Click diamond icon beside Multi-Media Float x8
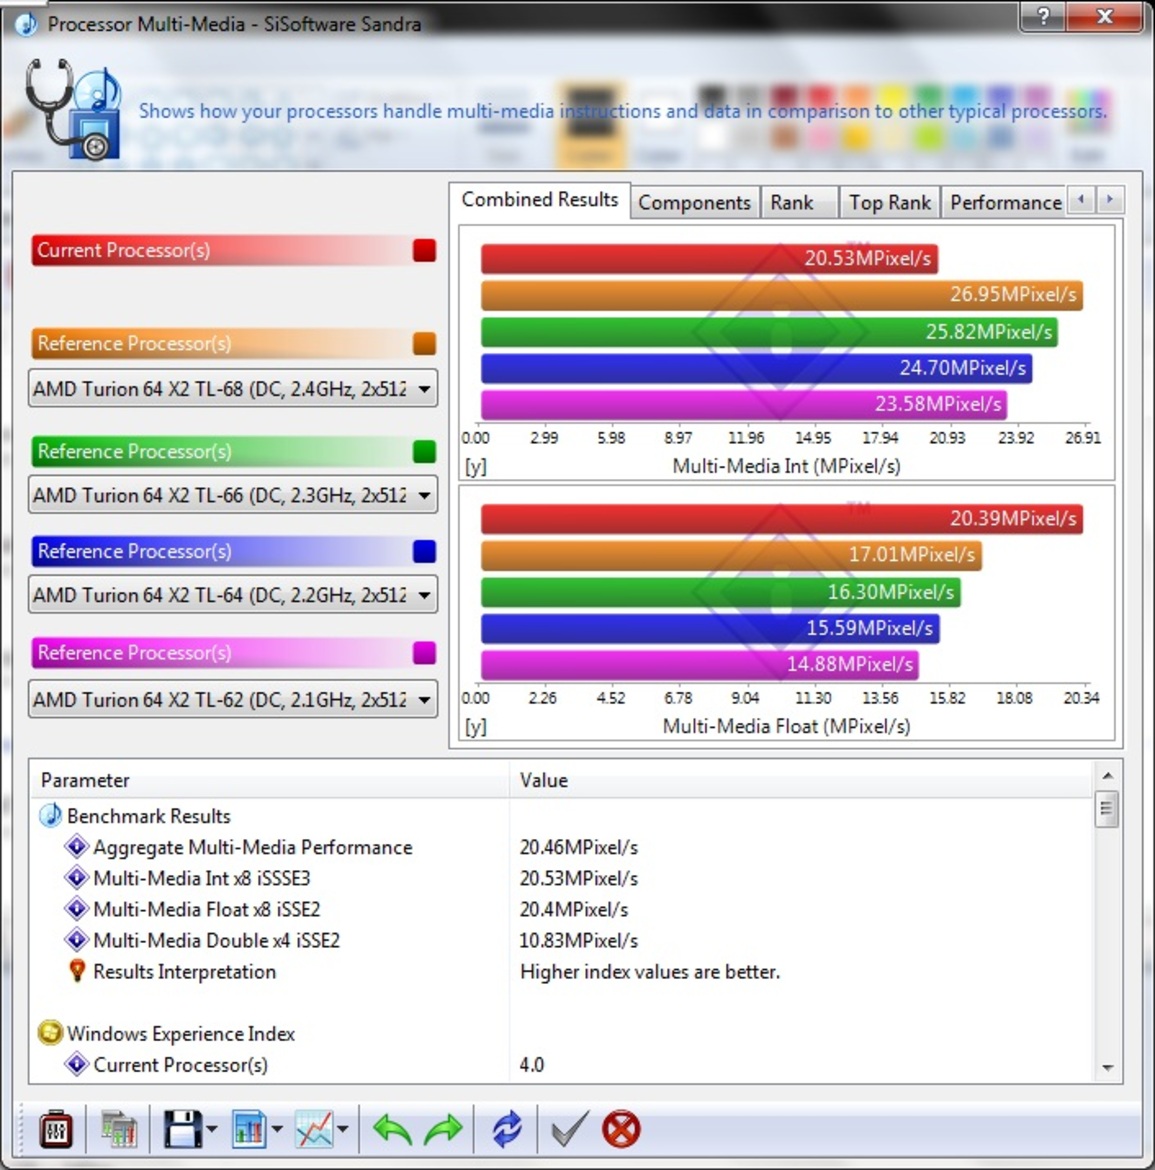This screenshot has height=1170, width=1155. tap(76, 909)
